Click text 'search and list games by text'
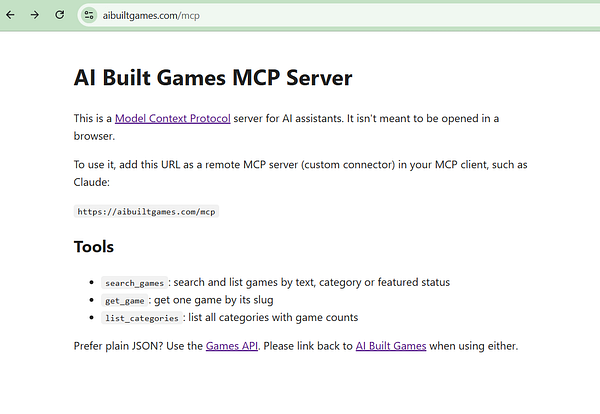The width and height of the screenshot is (600, 414). click(244, 282)
